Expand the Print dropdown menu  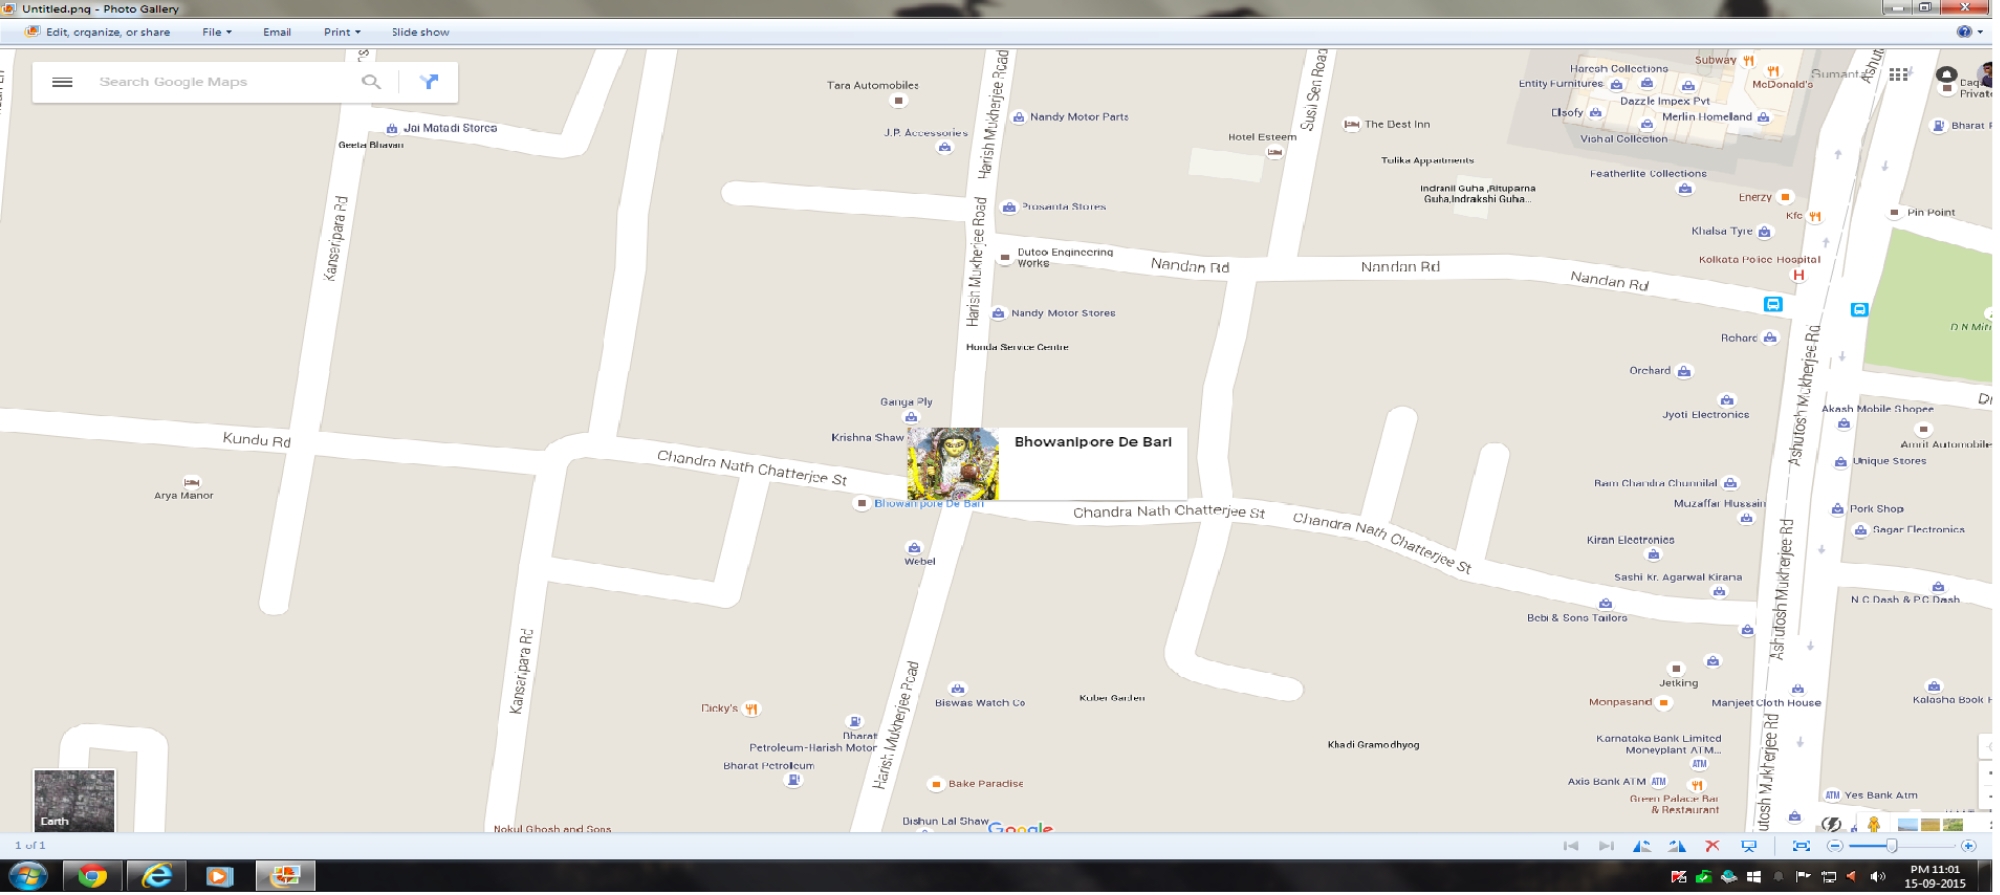(342, 32)
